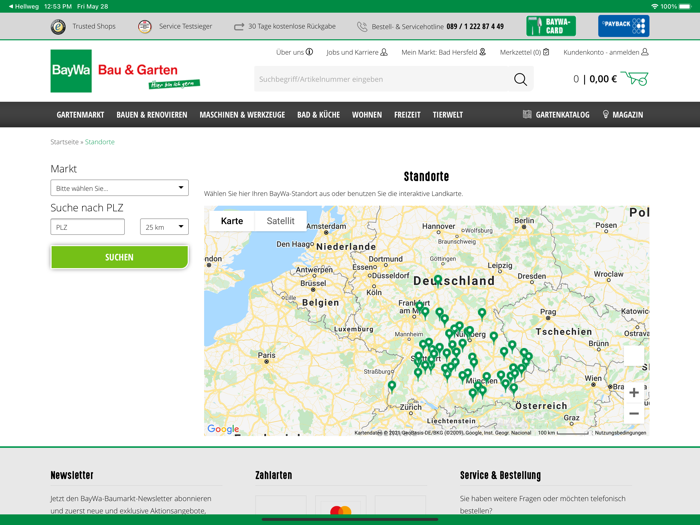Open the Gartenkatalog link
The image size is (700, 525).
tap(556, 115)
